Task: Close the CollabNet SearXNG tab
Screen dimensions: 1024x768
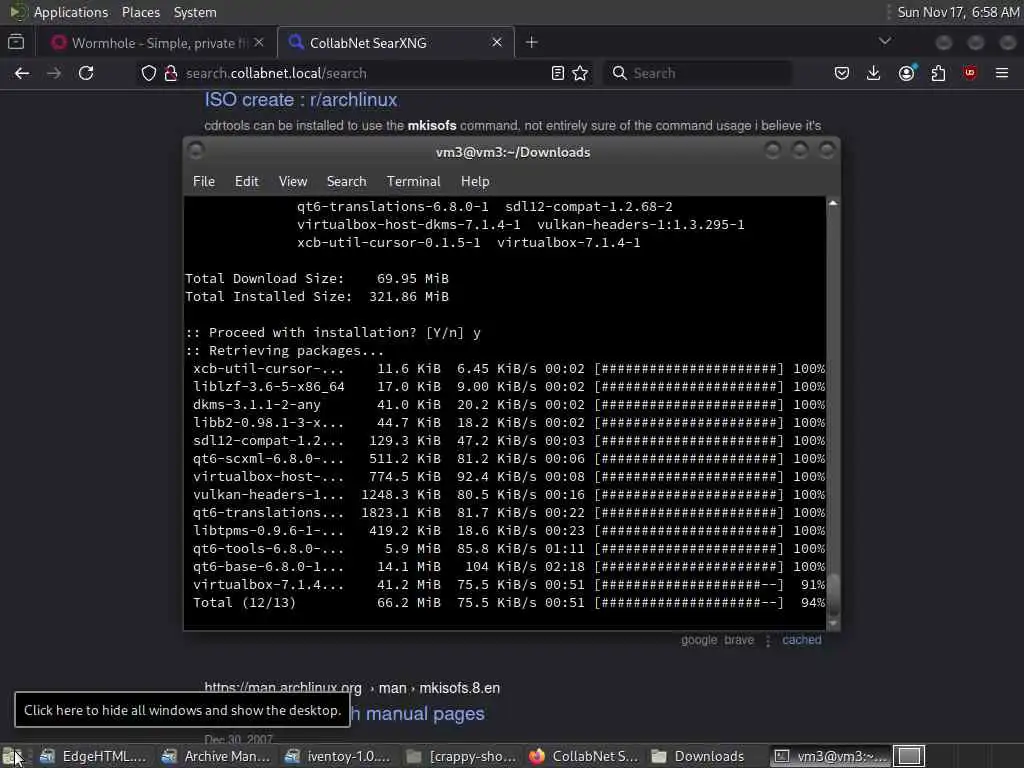Action: 497,42
